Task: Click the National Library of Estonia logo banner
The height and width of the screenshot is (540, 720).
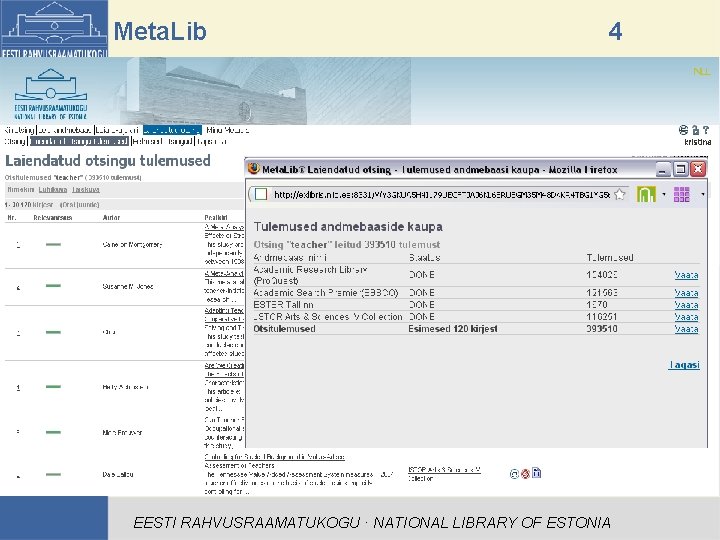Action: coord(51,94)
